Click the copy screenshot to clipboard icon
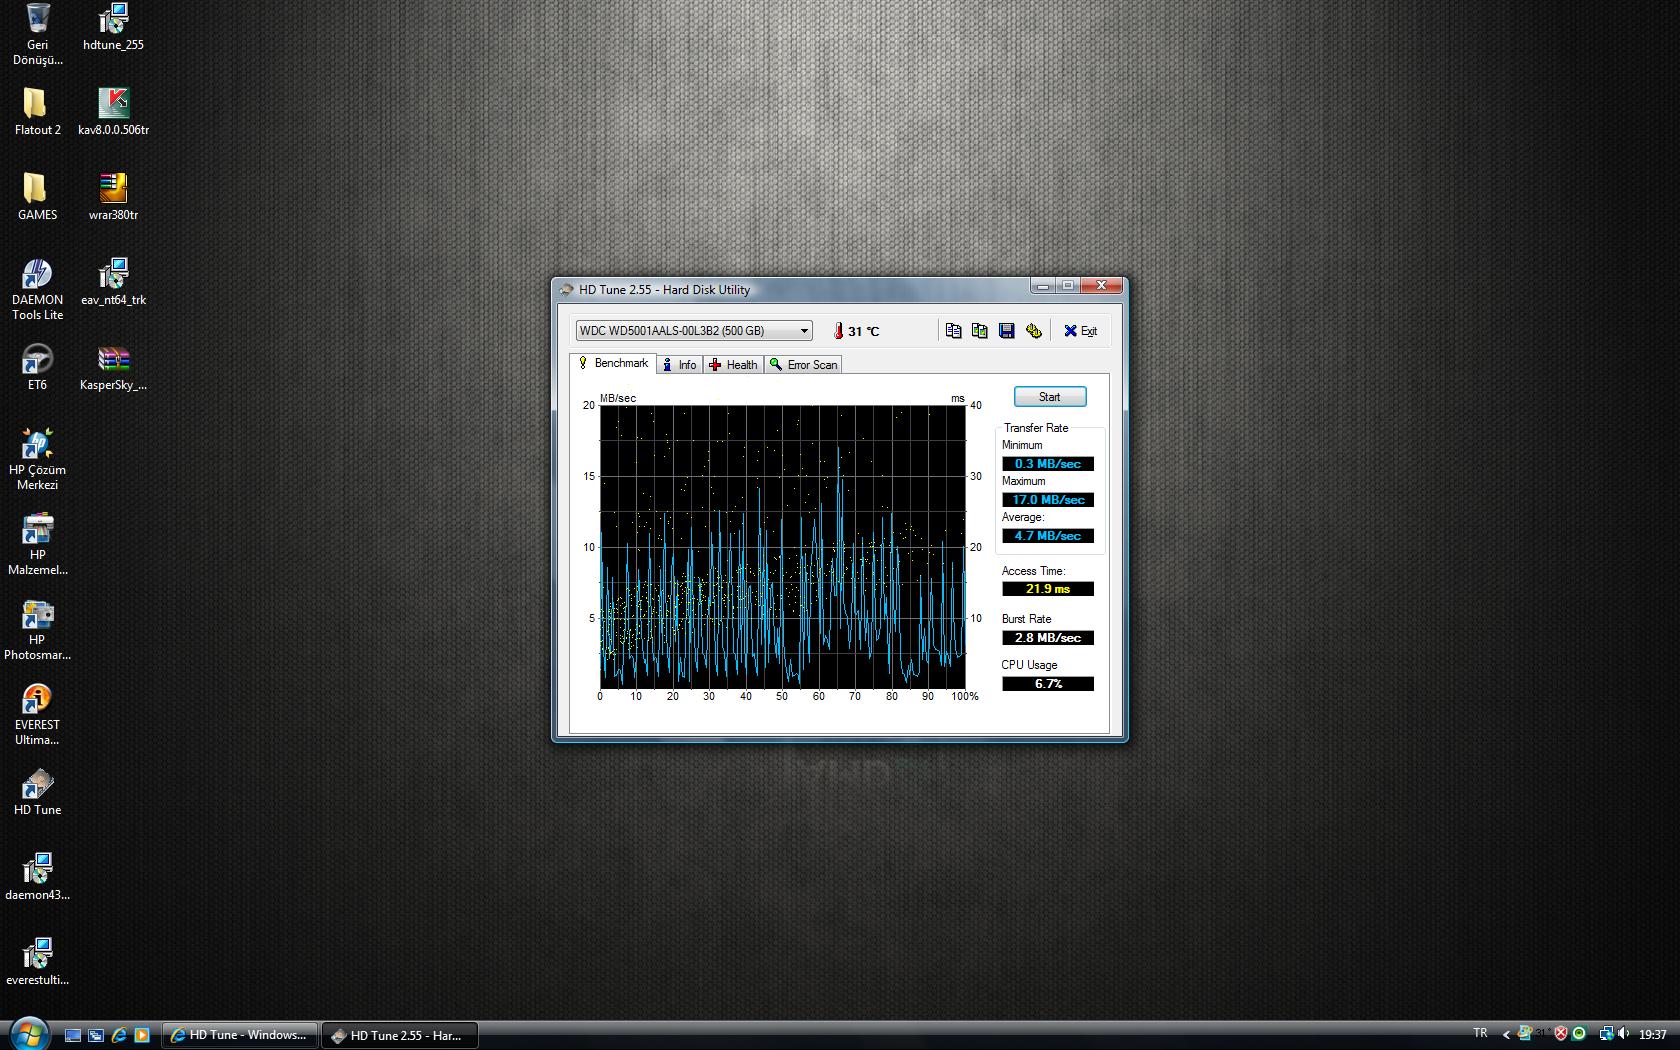The width and height of the screenshot is (1680, 1050). pyautogui.click(x=979, y=331)
